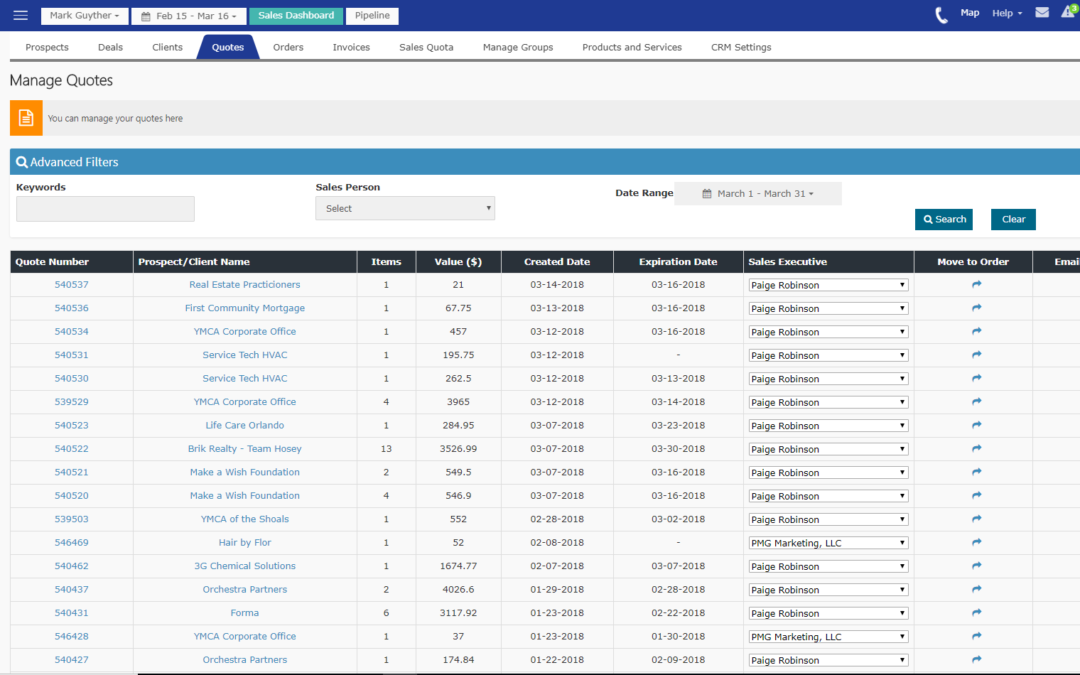Open the notifications bell icon

[1068, 13]
